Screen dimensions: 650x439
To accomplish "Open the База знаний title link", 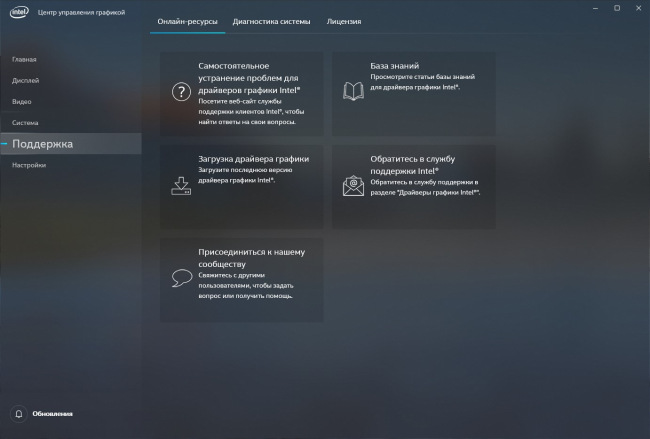I will pyautogui.click(x=394, y=65).
